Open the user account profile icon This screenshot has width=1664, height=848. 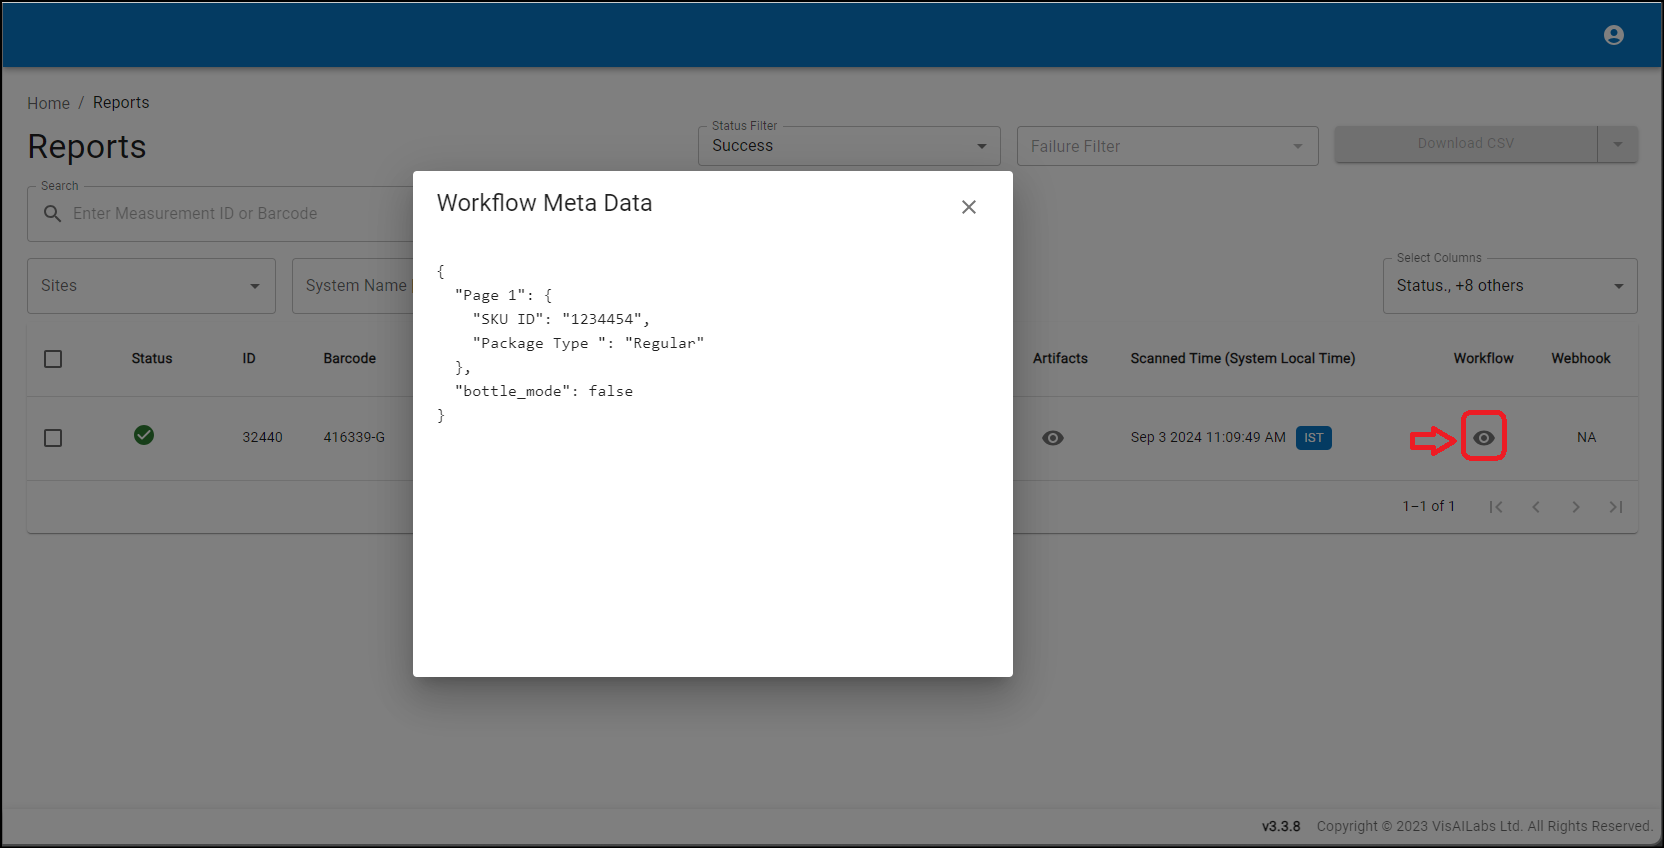pos(1613,35)
